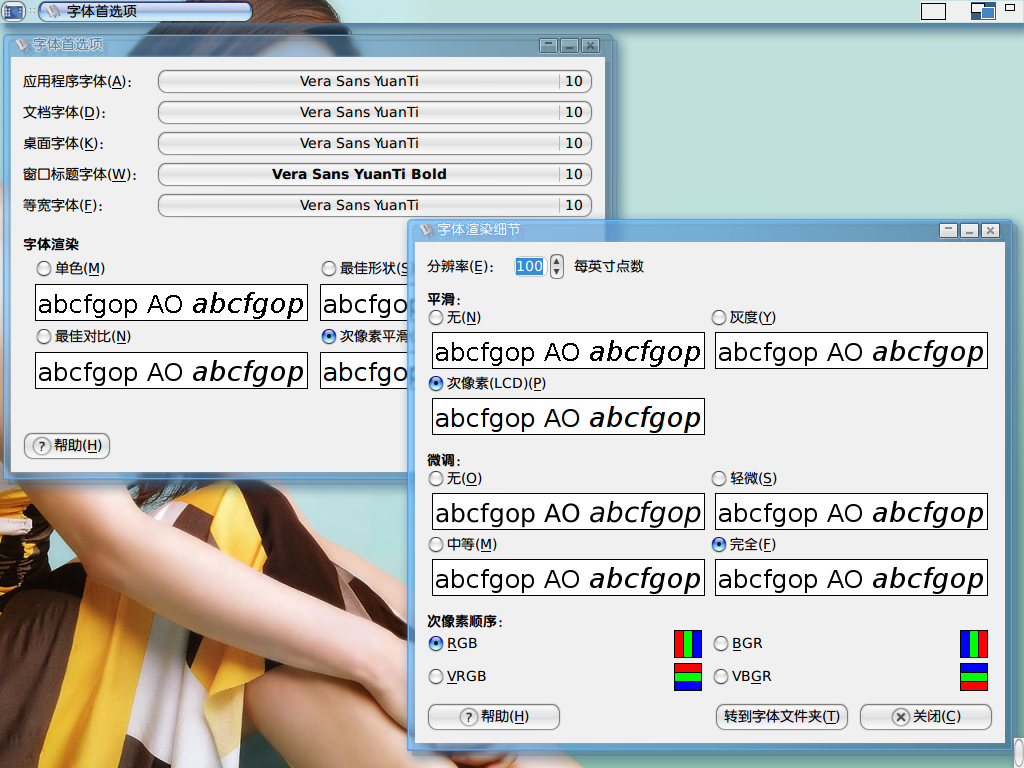Select 单色(M) rendering option

pyautogui.click(x=44, y=268)
